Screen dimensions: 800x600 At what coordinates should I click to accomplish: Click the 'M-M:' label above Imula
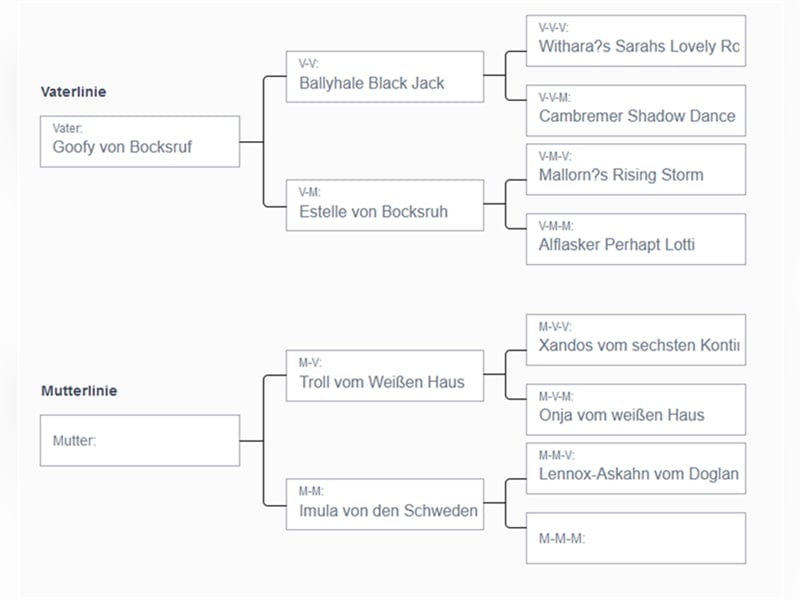(309, 492)
